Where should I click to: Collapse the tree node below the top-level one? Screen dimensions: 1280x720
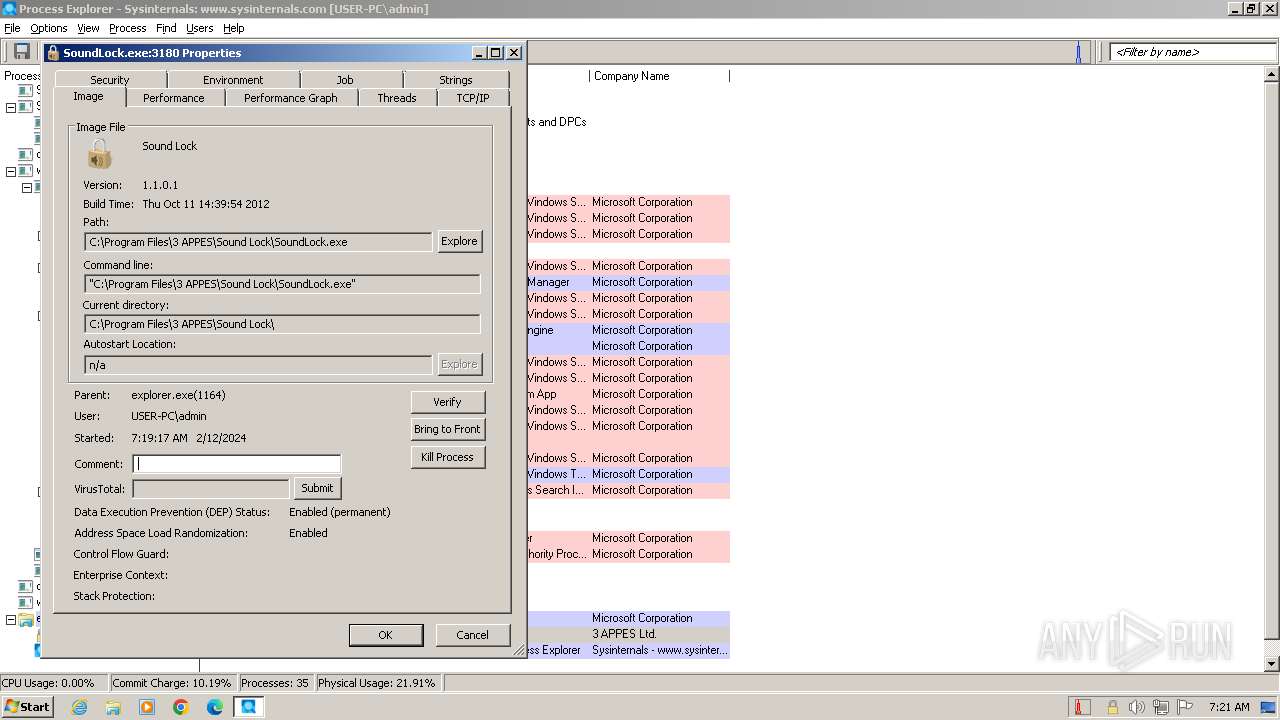click(27, 188)
